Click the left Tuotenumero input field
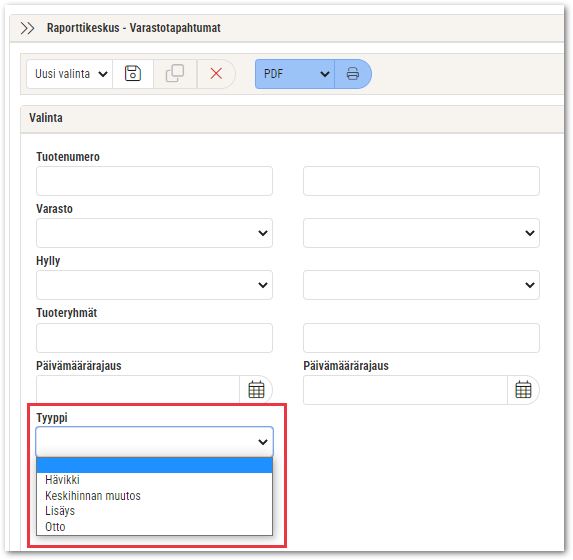The image size is (573, 560). (154, 181)
